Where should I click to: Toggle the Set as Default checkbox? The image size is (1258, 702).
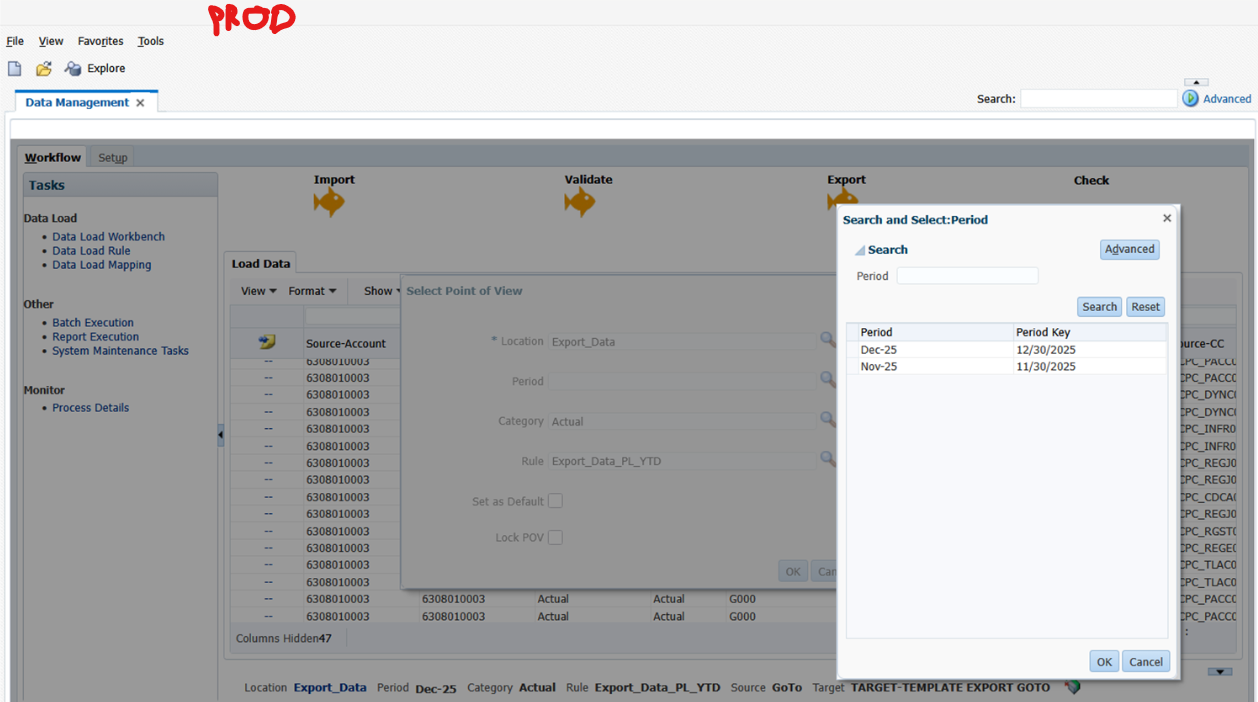point(555,501)
